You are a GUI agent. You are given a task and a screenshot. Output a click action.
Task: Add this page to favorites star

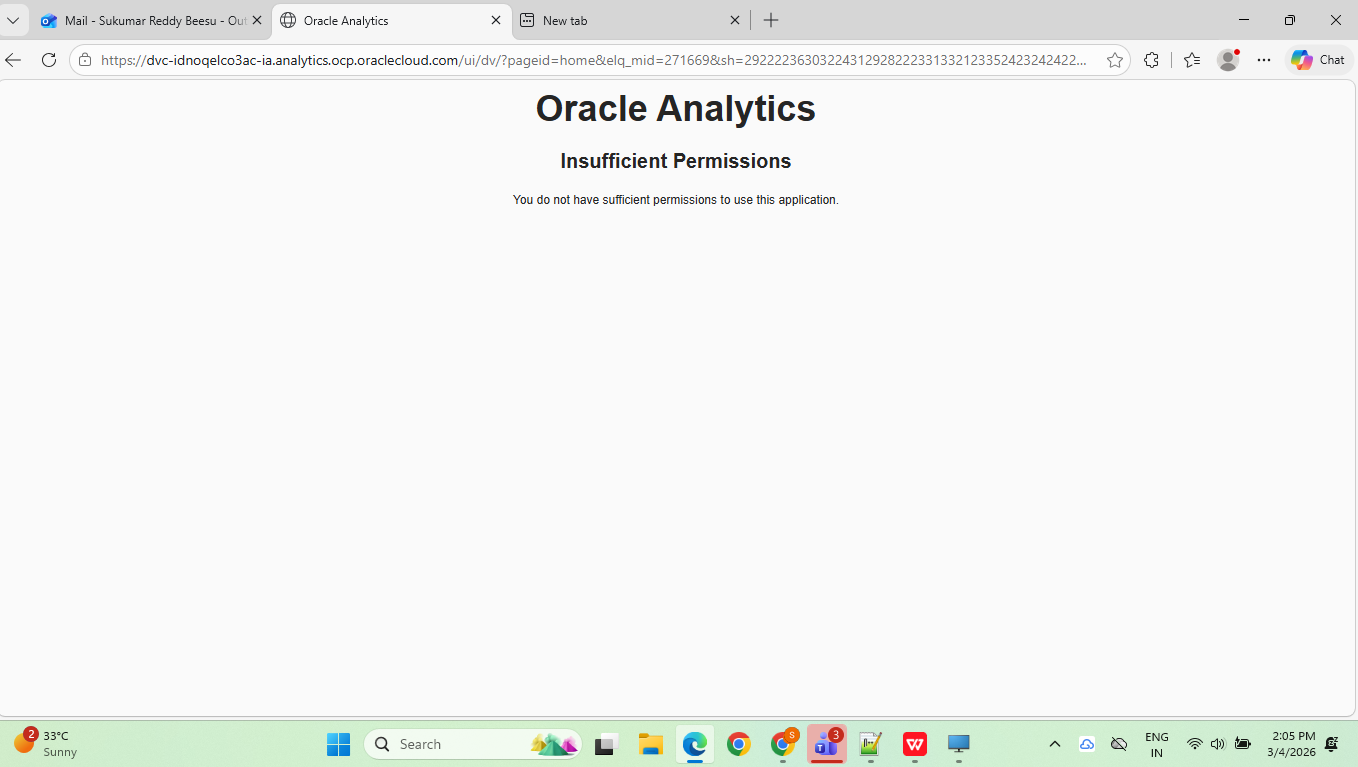(x=1114, y=60)
